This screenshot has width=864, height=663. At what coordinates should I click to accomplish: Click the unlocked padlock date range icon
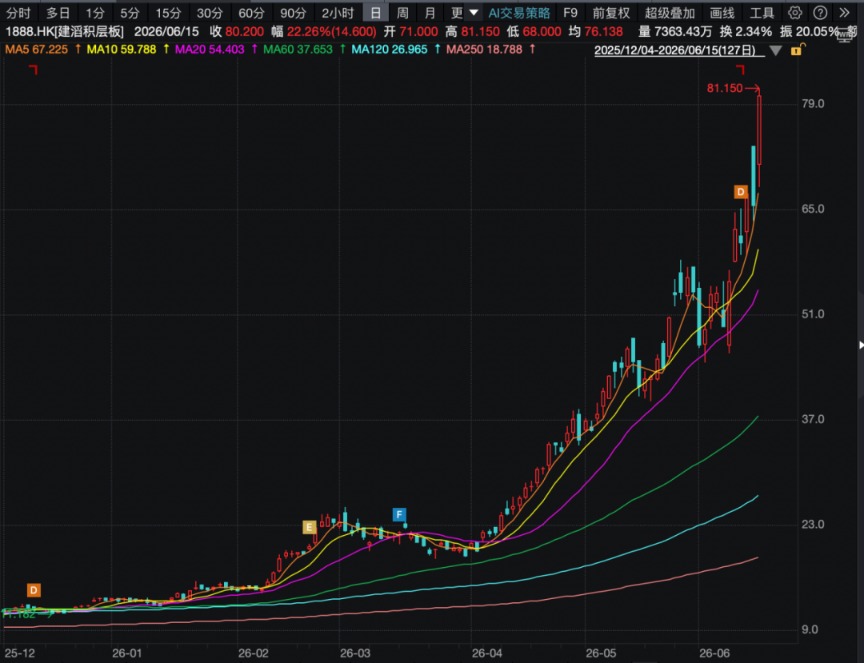click(x=797, y=50)
